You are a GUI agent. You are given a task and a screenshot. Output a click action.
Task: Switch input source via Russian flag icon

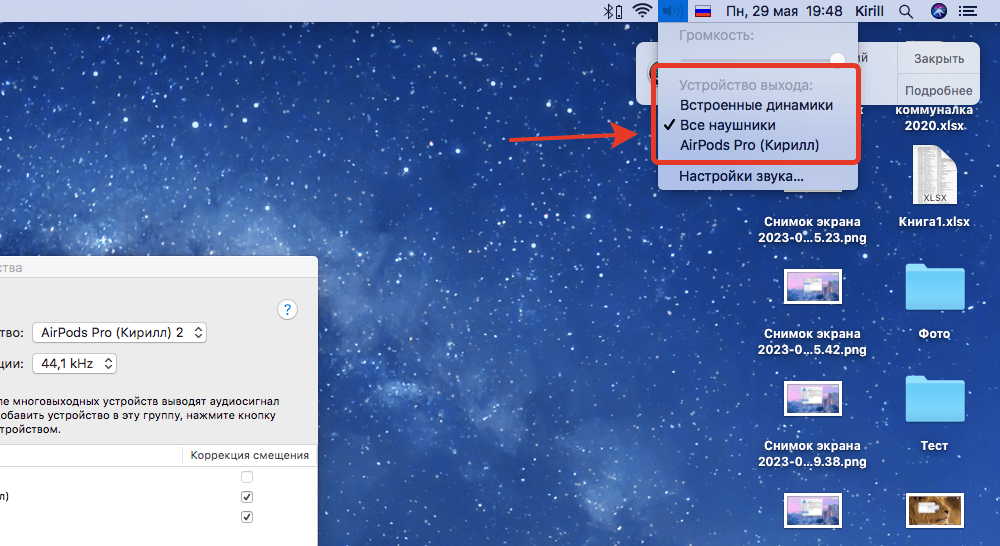[703, 12]
